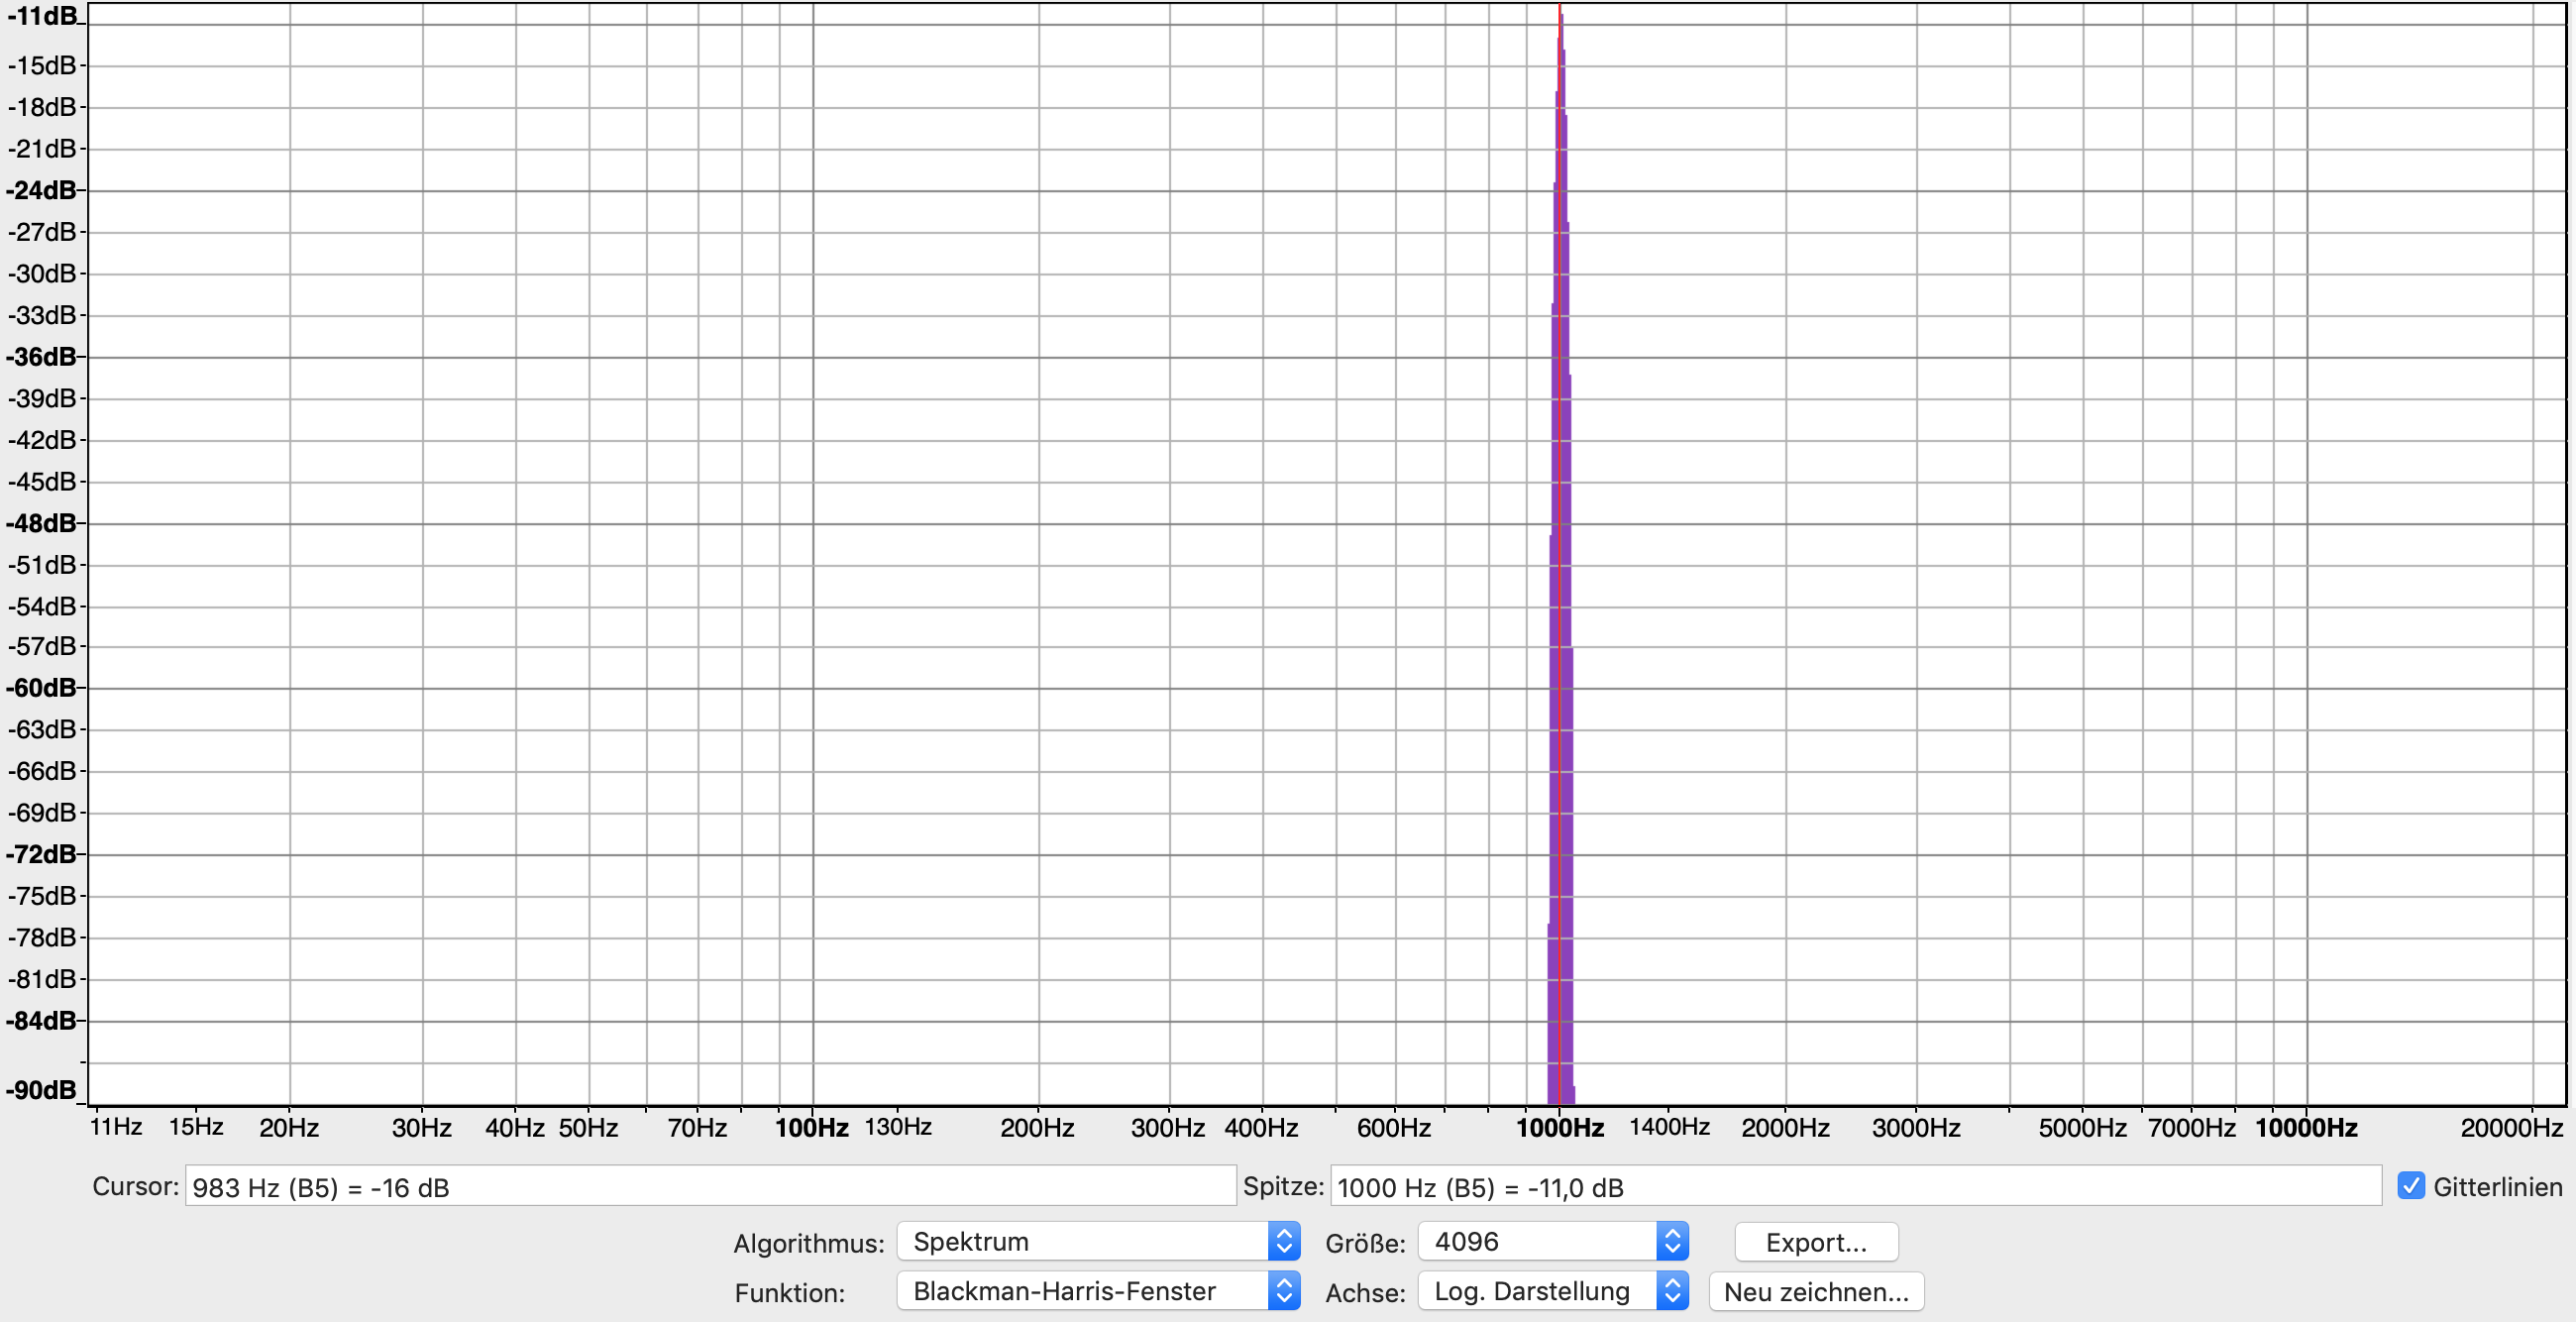Click the 10000Hz label on frequency axis
The height and width of the screenshot is (1322, 2576).
point(2306,1128)
